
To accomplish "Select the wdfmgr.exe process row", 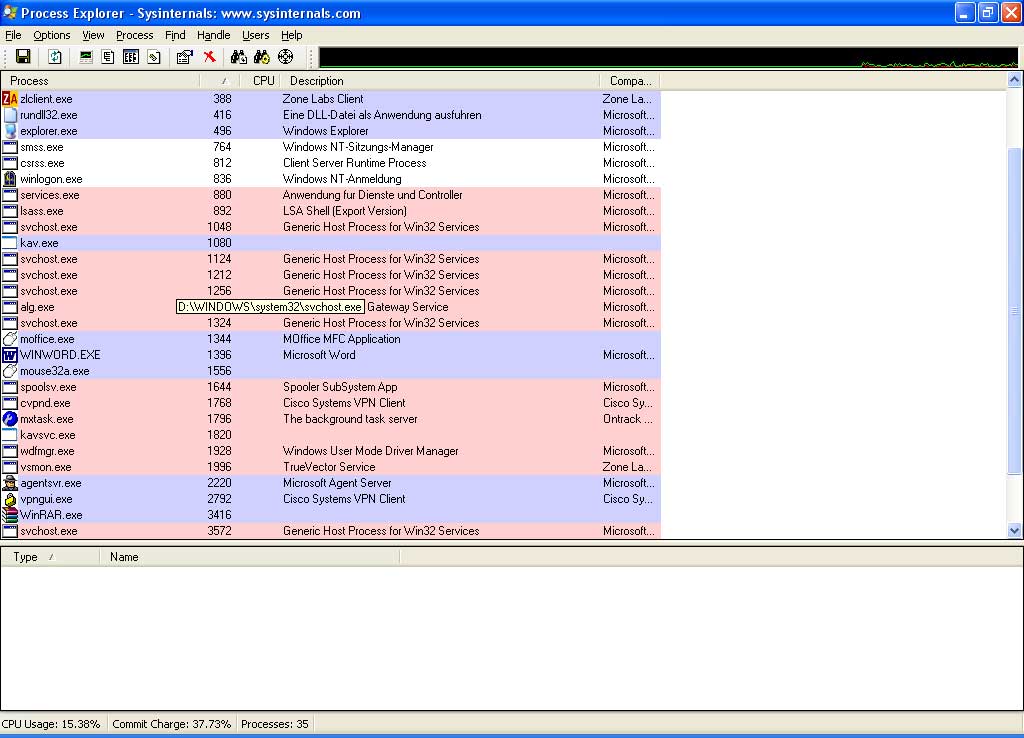I will pos(330,451).
